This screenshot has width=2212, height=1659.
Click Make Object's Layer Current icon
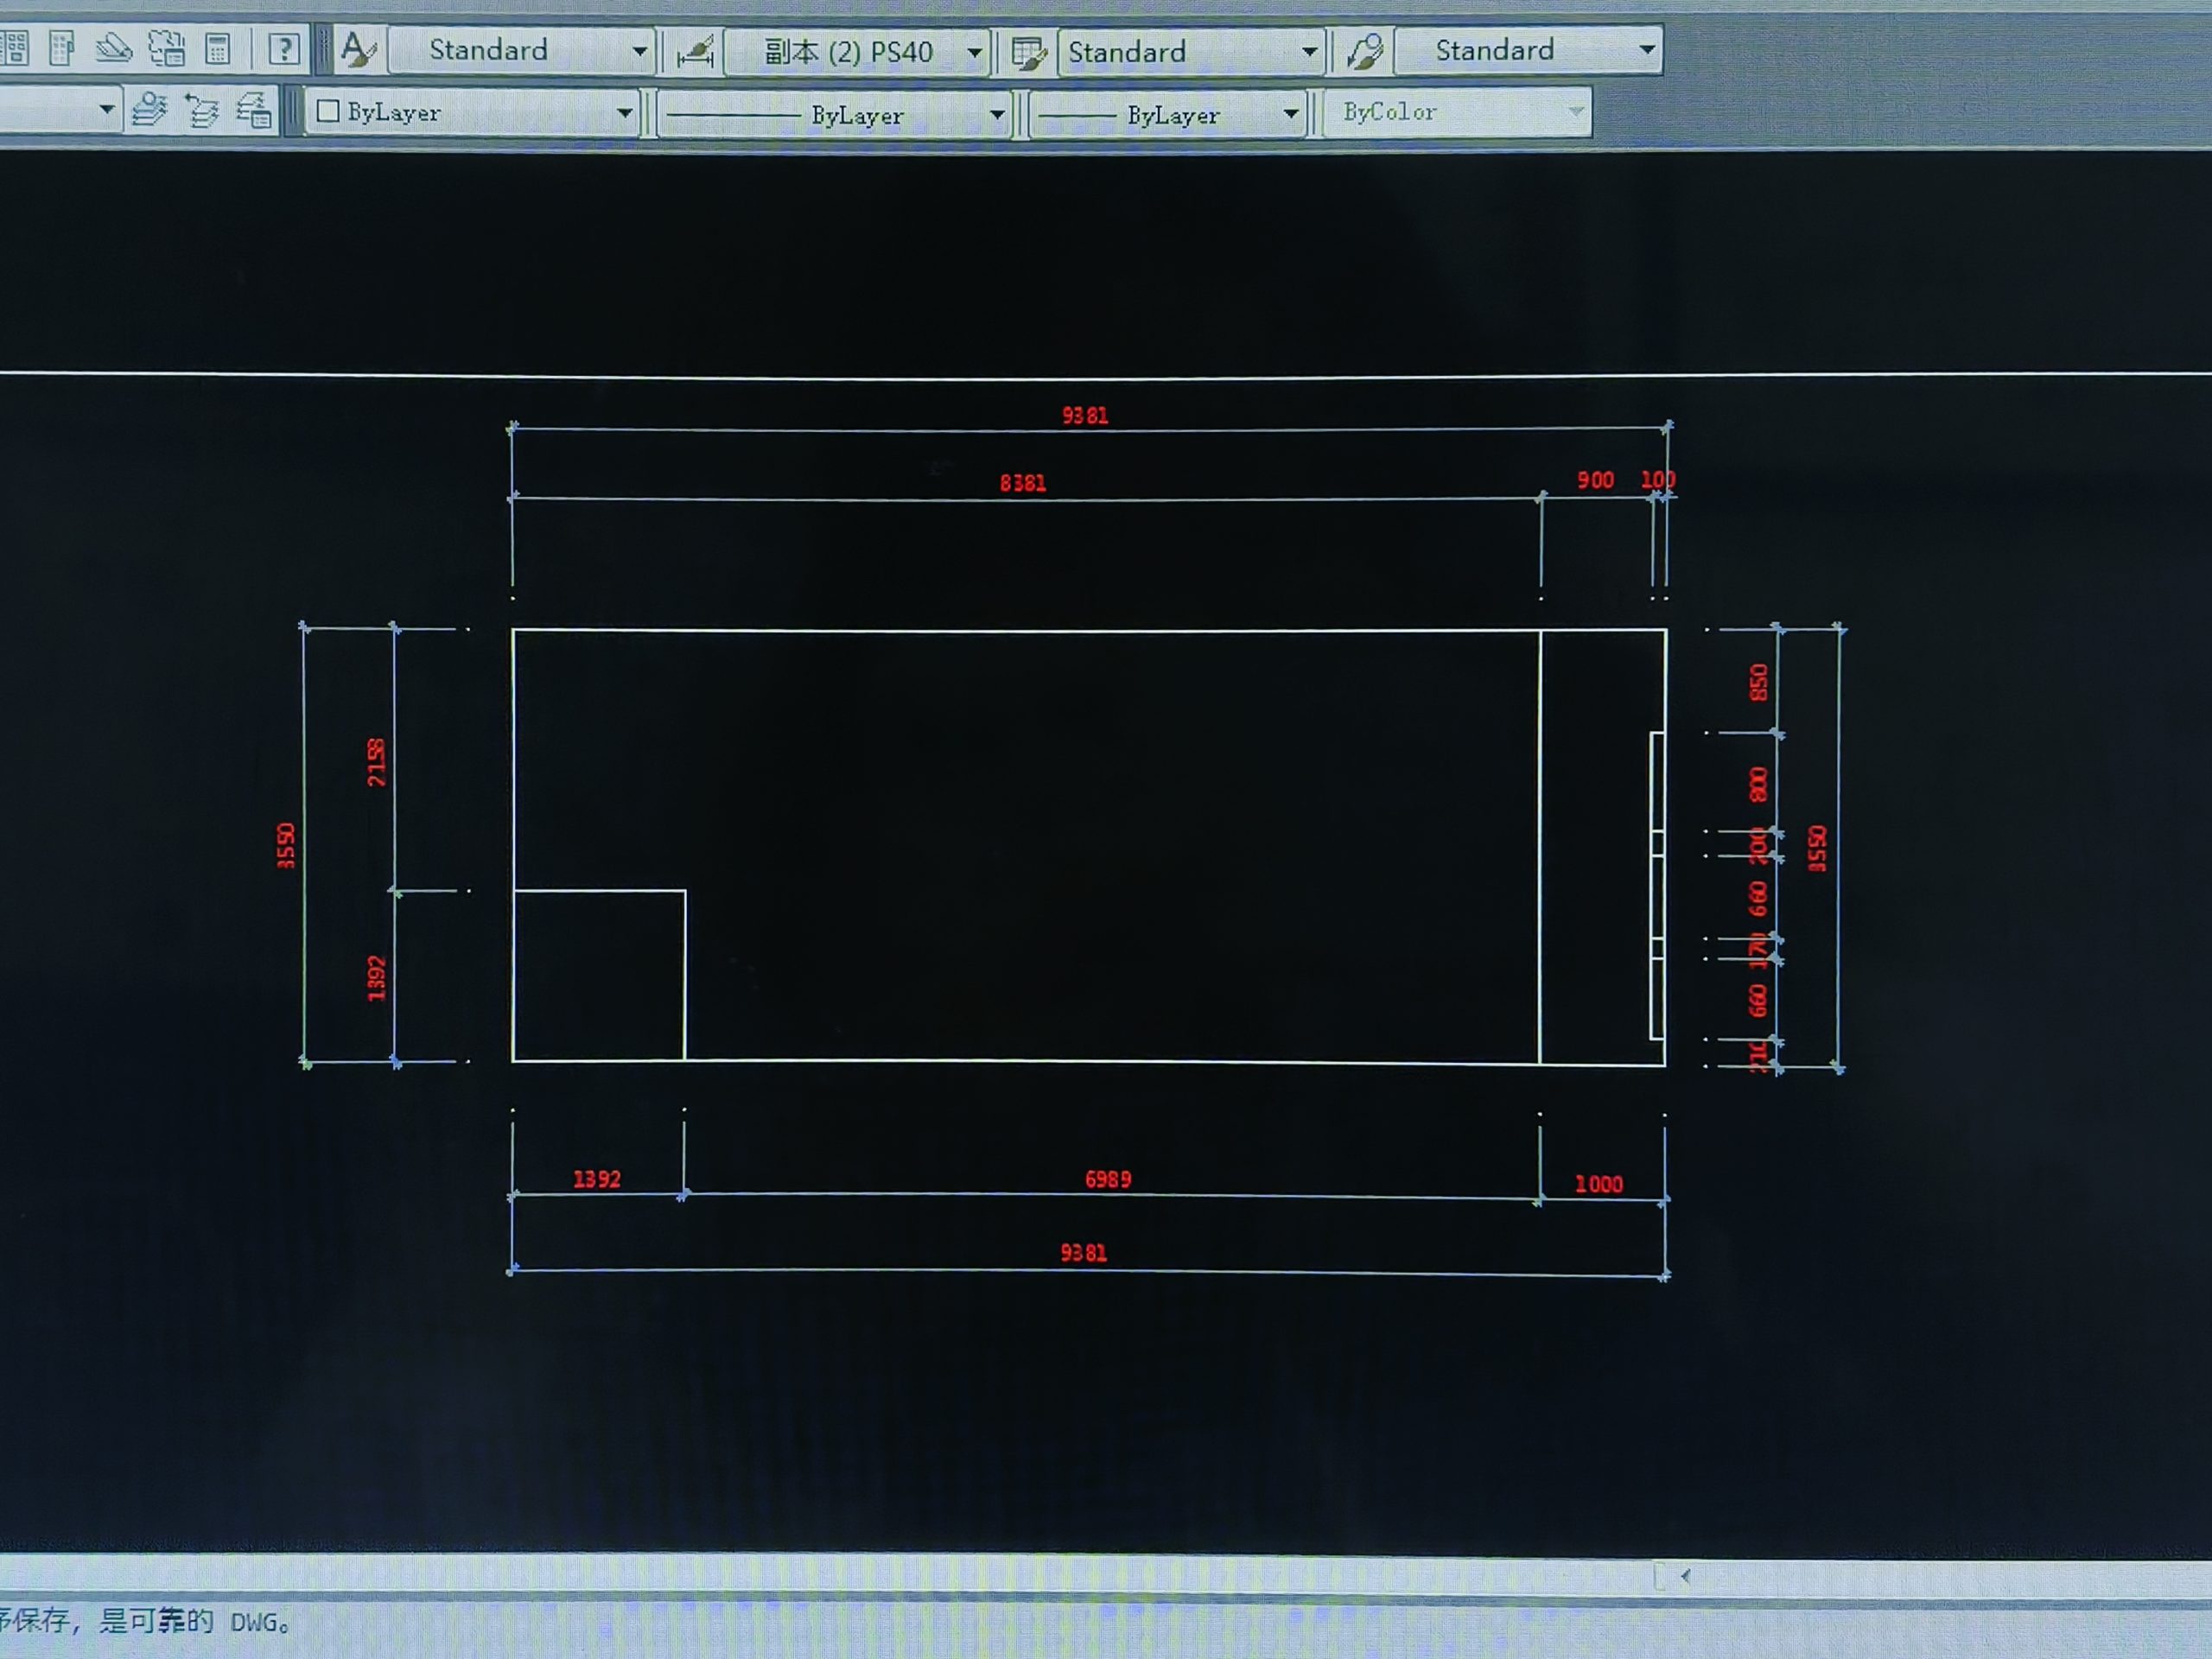point(150,110)
